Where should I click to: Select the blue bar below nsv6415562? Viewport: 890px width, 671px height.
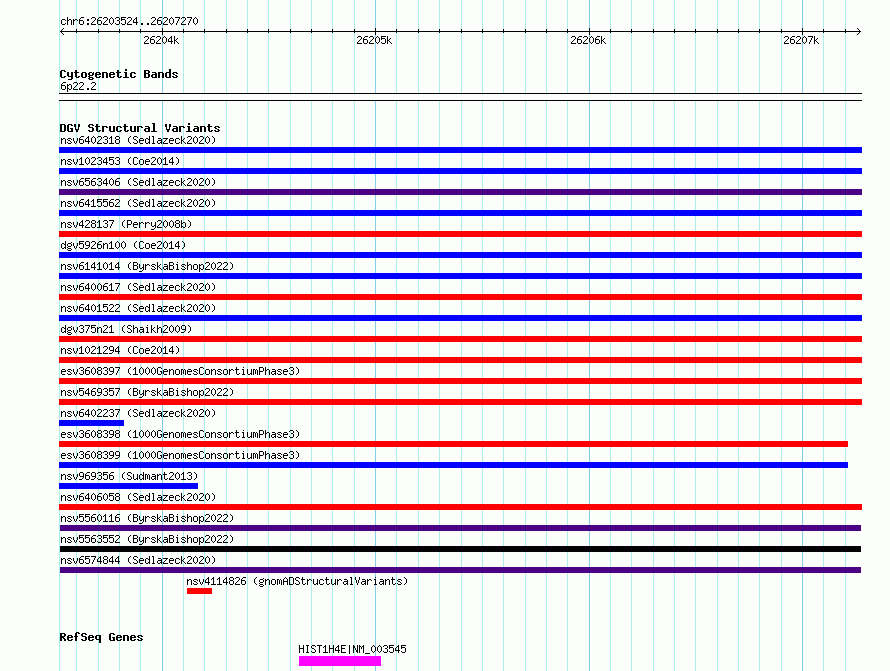[460, 213]
